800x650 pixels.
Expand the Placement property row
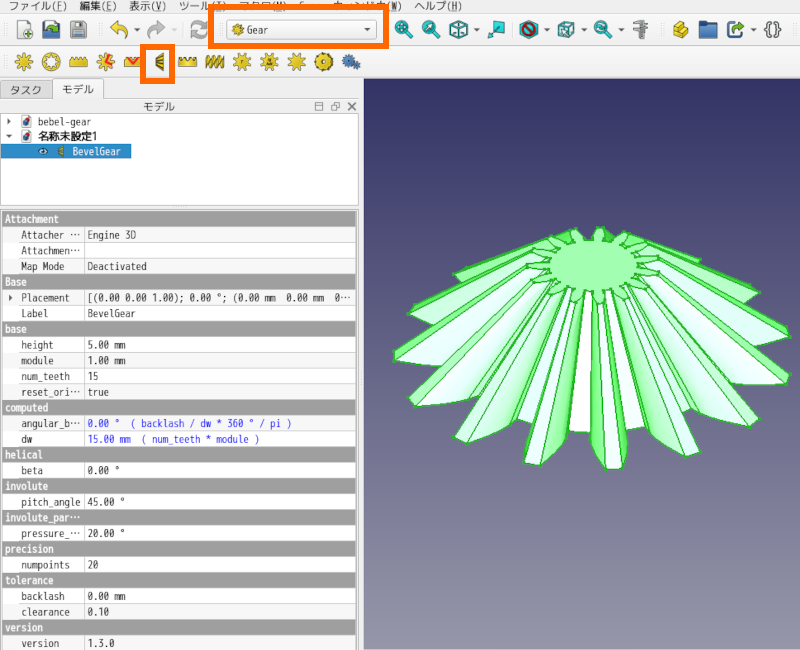[11, 298]
